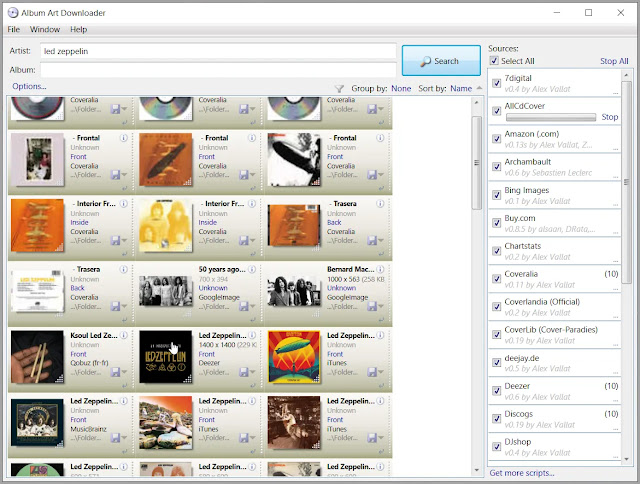The width and height of the screenshot is (640, 484).
Task: Uncheck the Select All sources checkbox
Action: coord(494,61)
